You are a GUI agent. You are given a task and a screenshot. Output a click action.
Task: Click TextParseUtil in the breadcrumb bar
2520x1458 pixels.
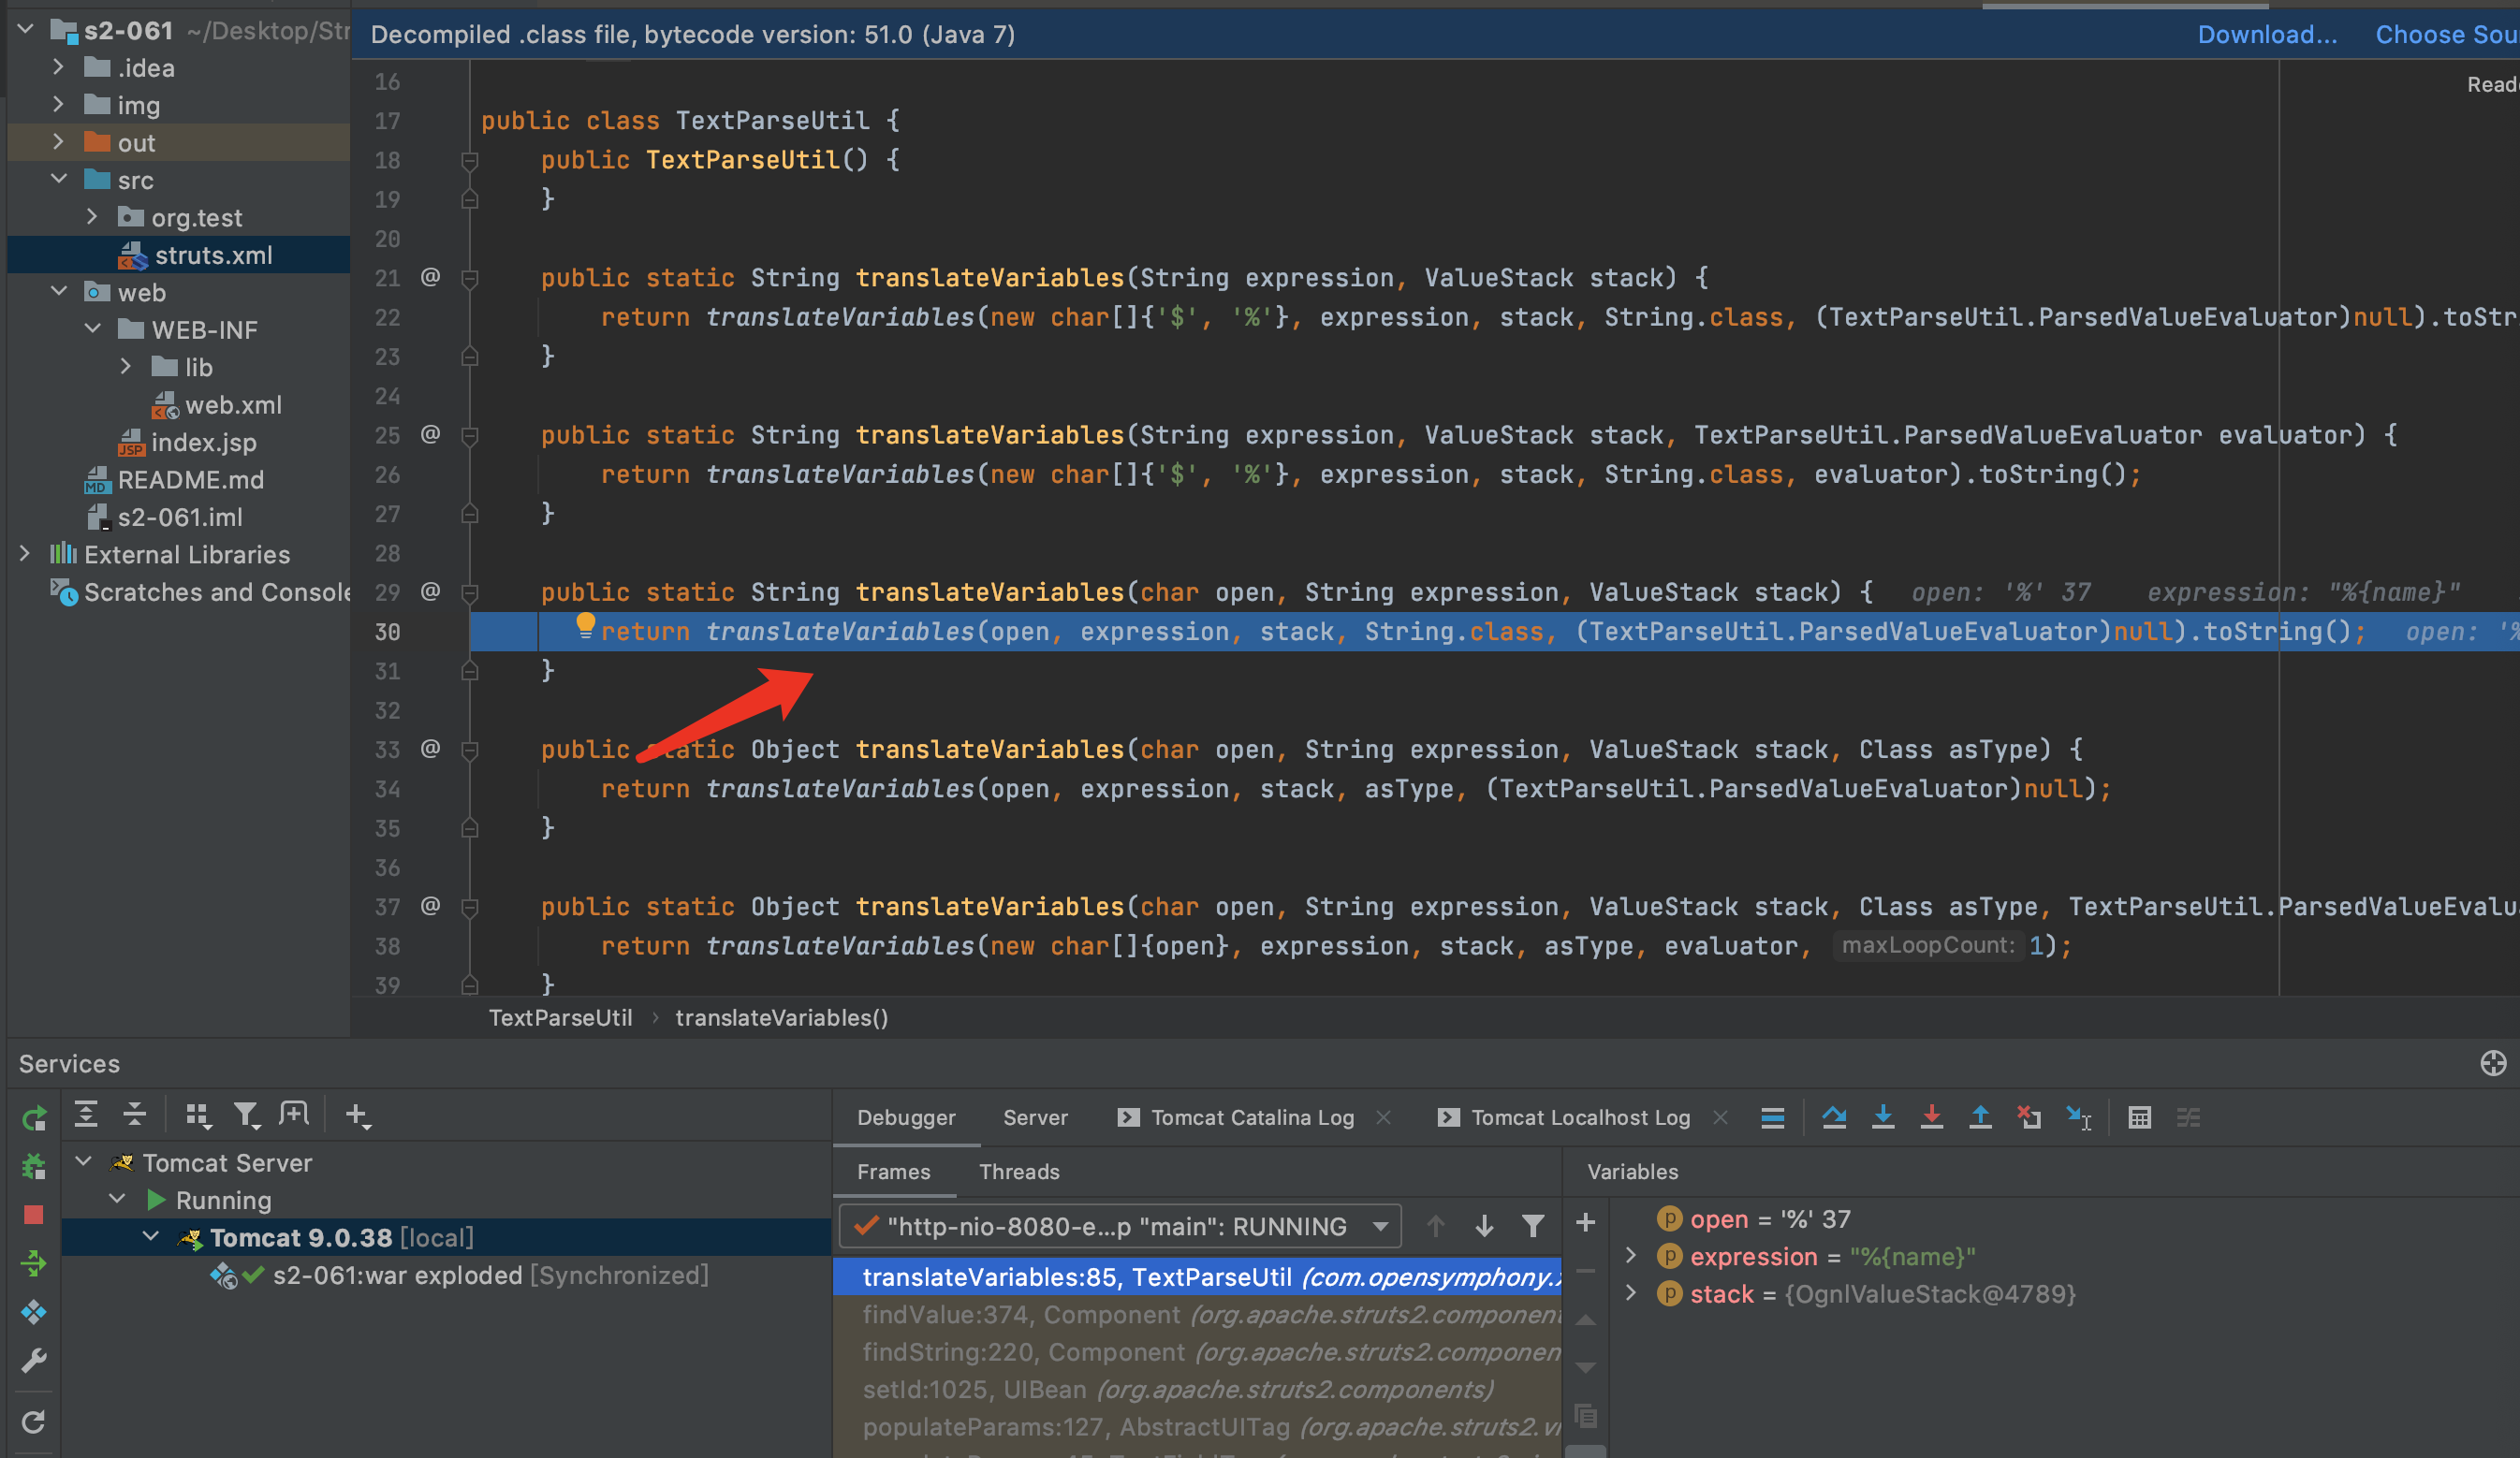[560, 1017]
